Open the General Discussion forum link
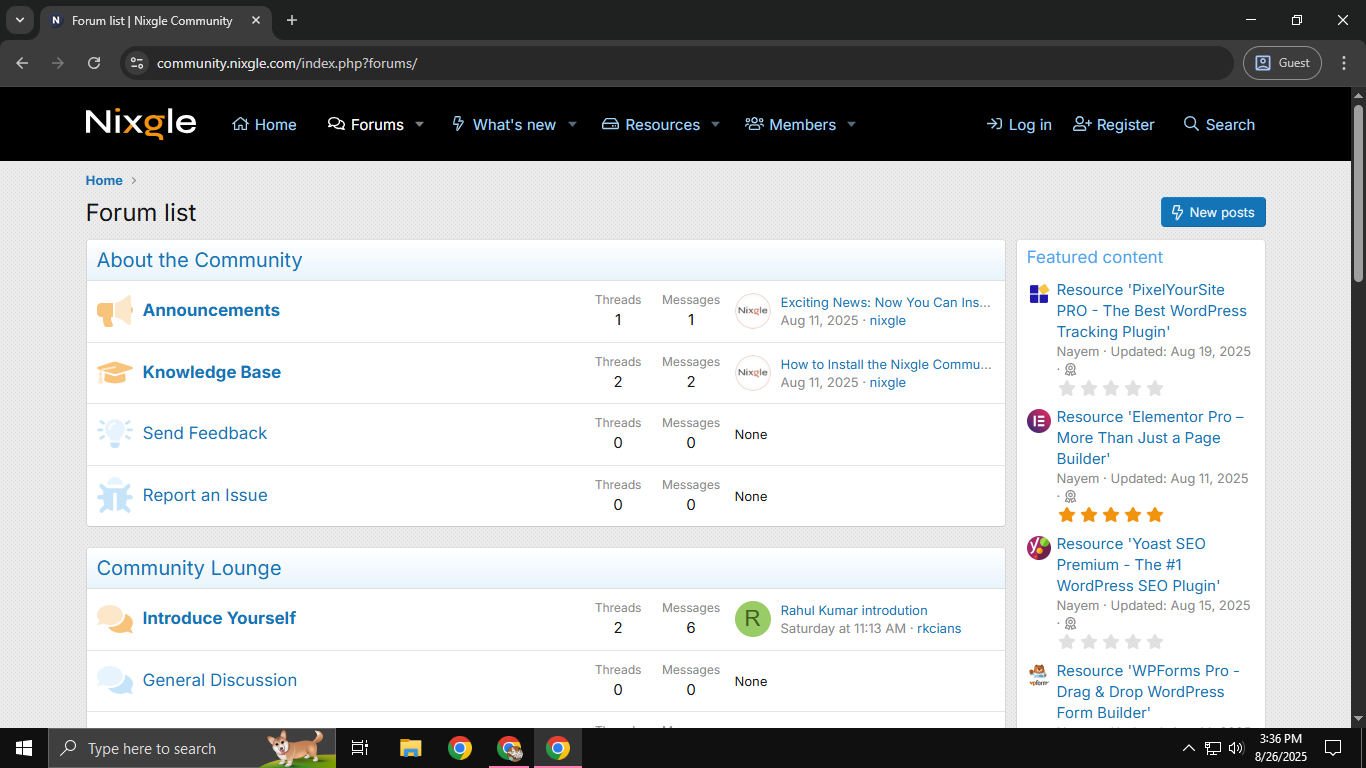Image resolution: width=1366 pixels, height=768 pixels. [220, 681]
